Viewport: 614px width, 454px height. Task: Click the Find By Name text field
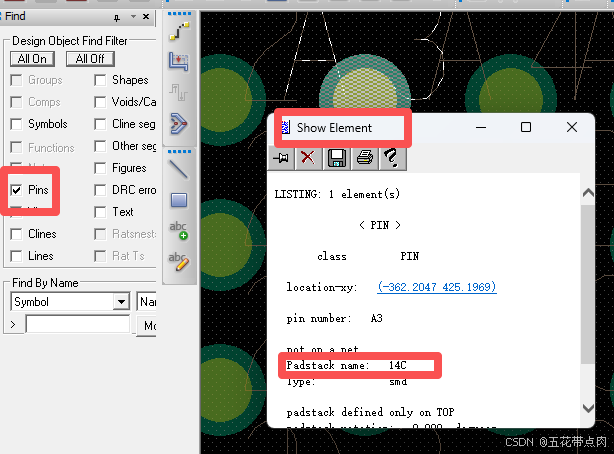tap(78, 324)
